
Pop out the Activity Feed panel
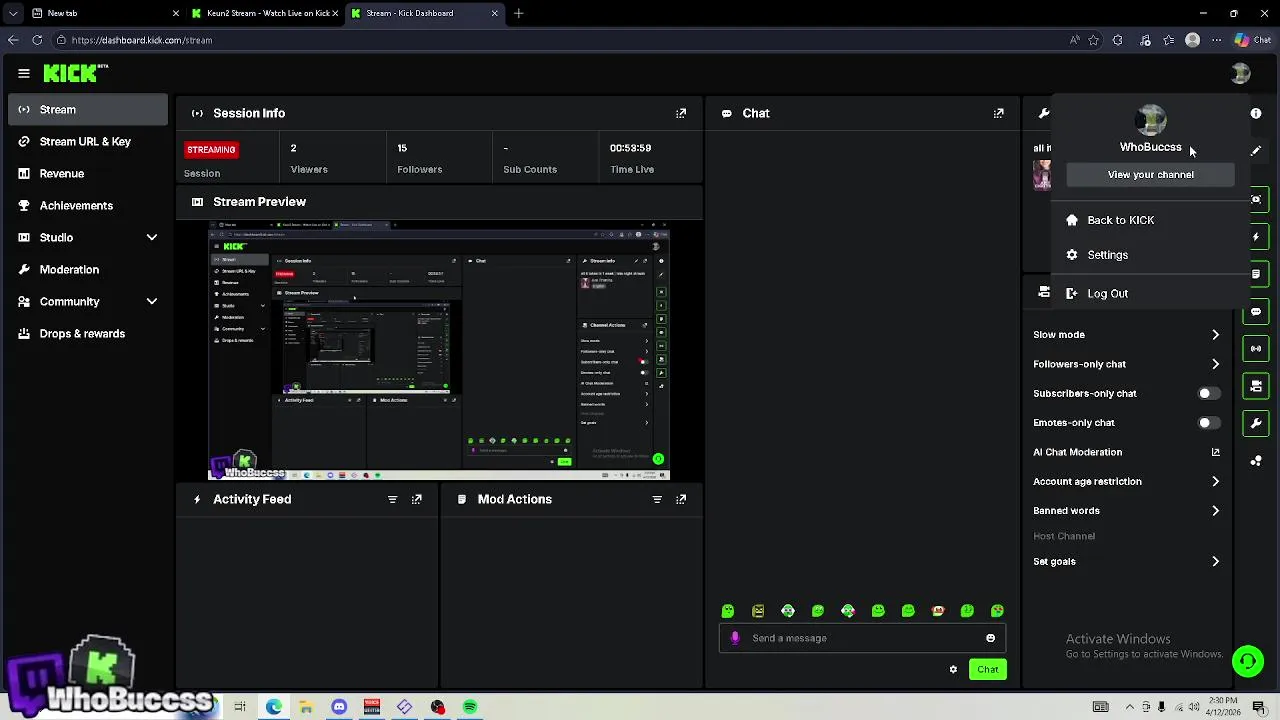coord(417,499)
